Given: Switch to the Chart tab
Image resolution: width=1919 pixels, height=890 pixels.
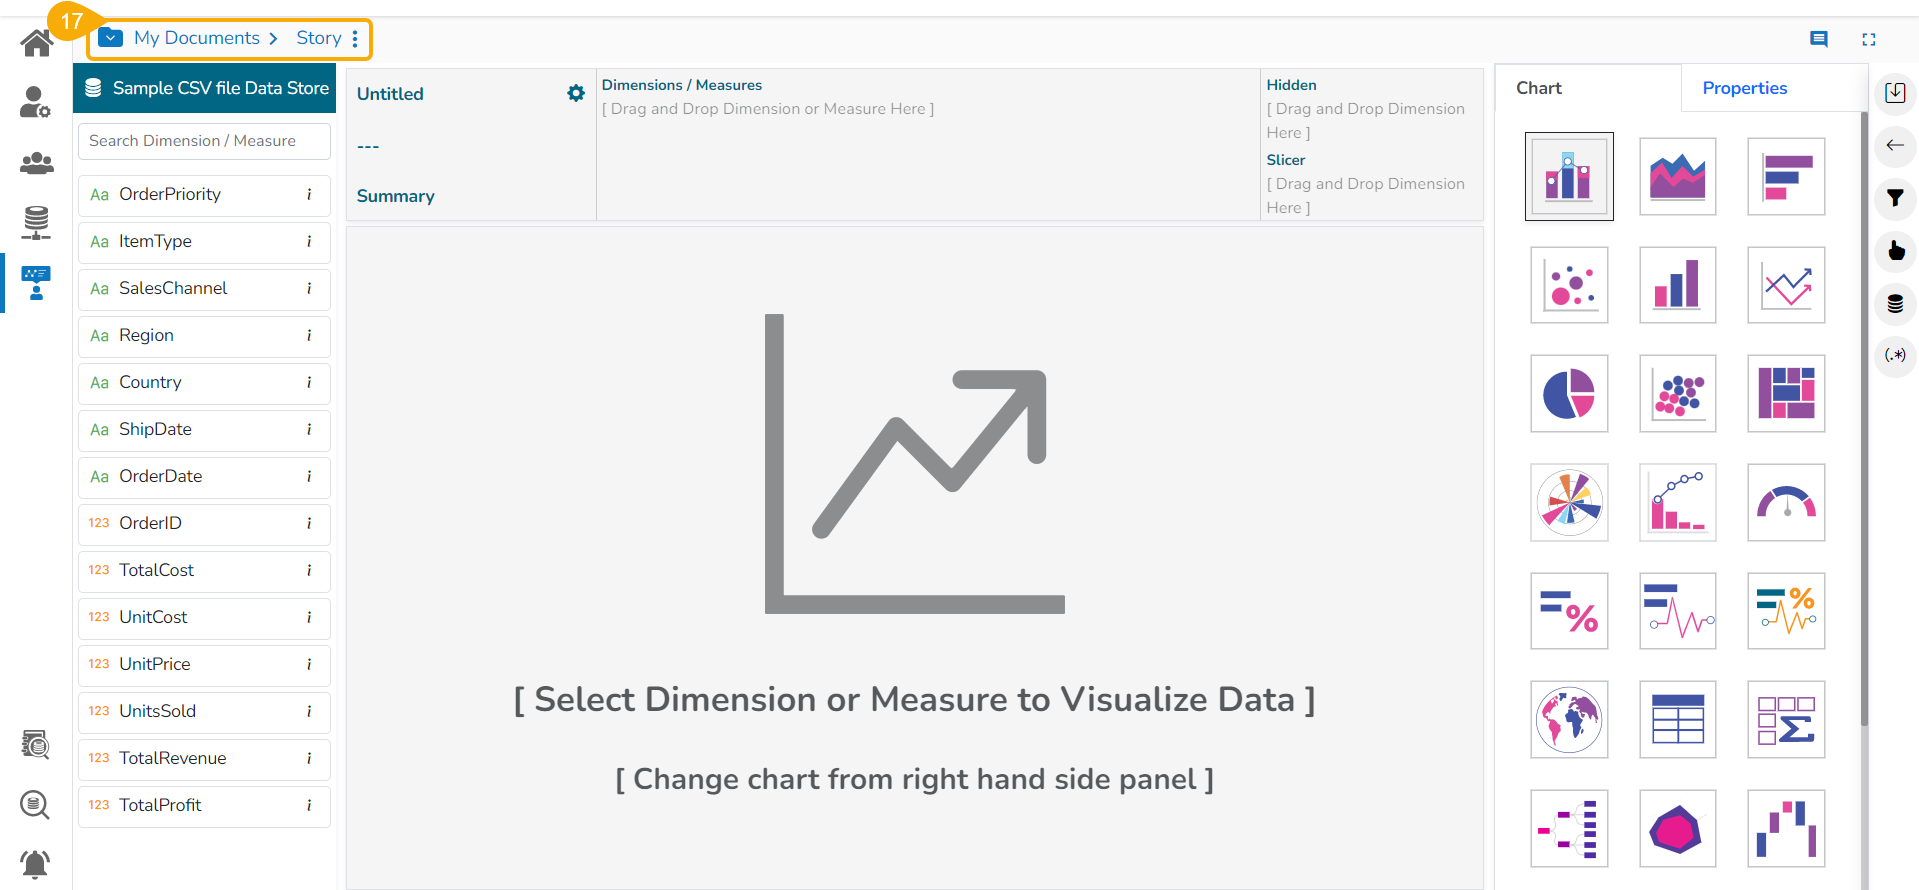Looking at the screenshot, I should pyautogui.click(x=1538, y=88).
